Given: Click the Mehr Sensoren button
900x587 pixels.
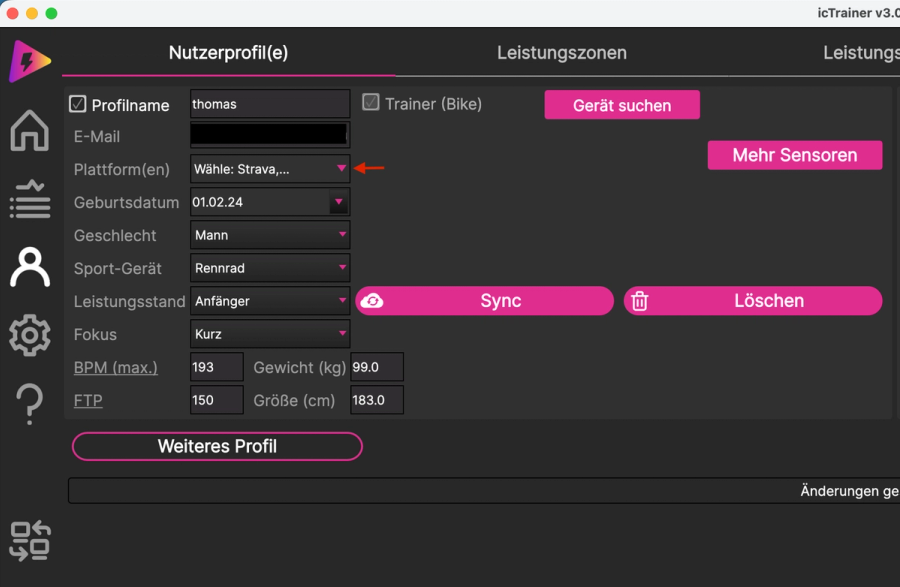Looking at the screenshot, I should pyautogui.click(x=794, y=155).
